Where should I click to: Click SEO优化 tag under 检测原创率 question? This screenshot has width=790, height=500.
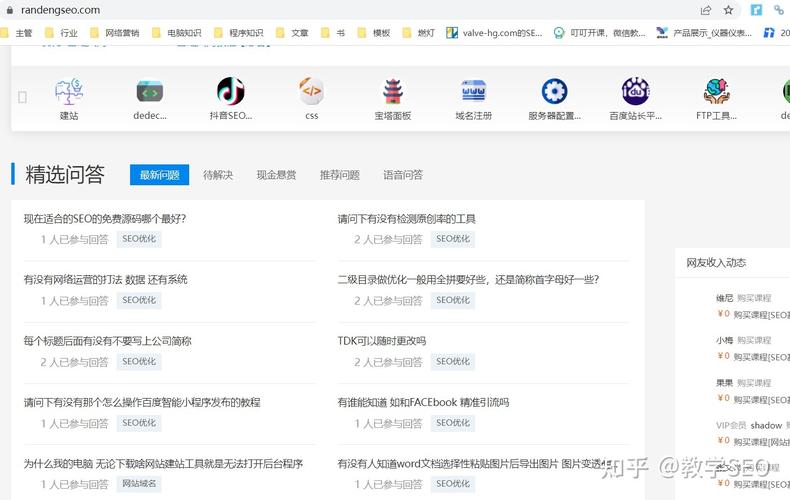pyautogui.click(x=452, y=239)
